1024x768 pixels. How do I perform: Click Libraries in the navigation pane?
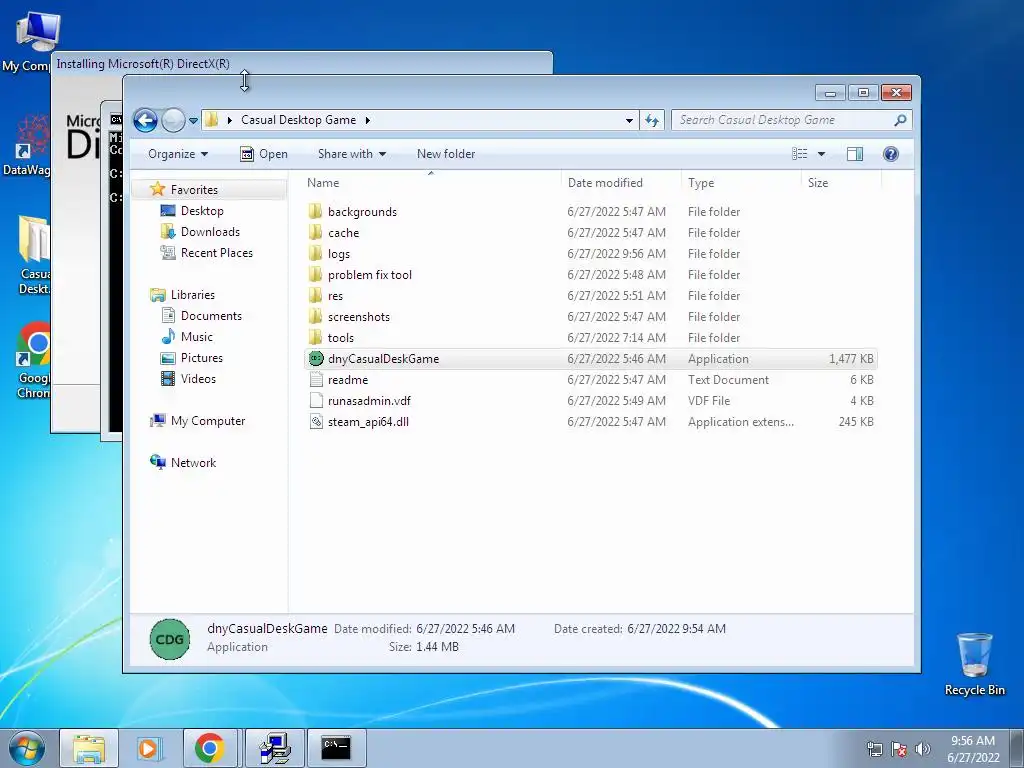click(x=193, y=295)
